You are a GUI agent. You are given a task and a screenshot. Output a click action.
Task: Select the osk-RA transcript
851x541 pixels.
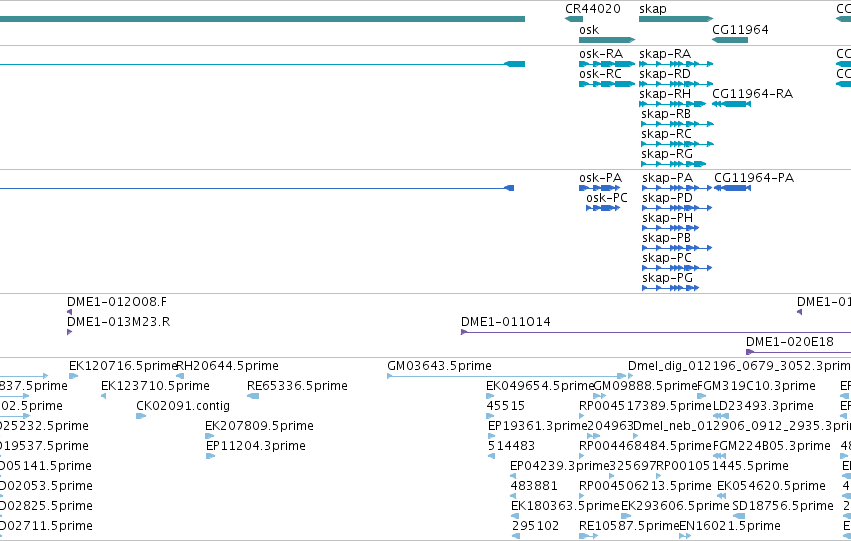pos(607,64)
